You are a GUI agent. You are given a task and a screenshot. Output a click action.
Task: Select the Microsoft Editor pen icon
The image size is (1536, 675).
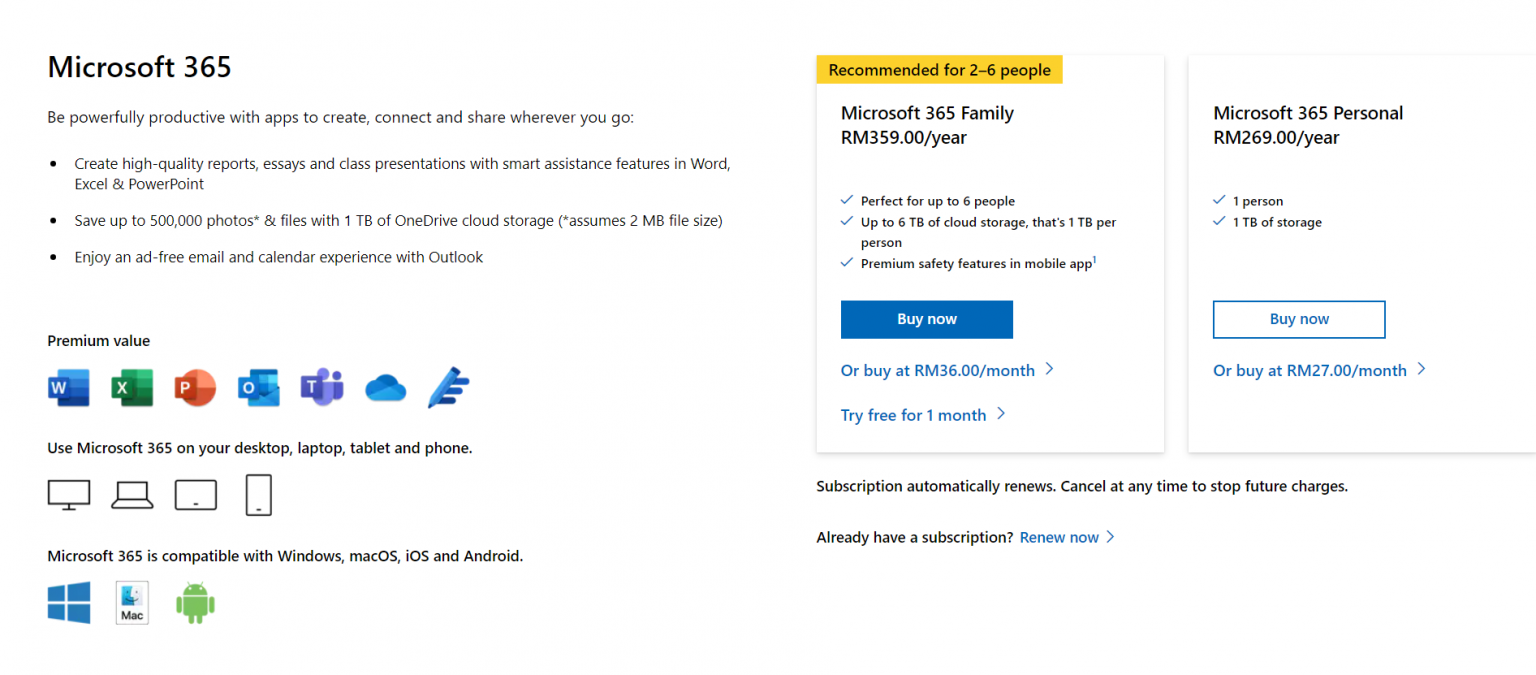click(448, 388)
